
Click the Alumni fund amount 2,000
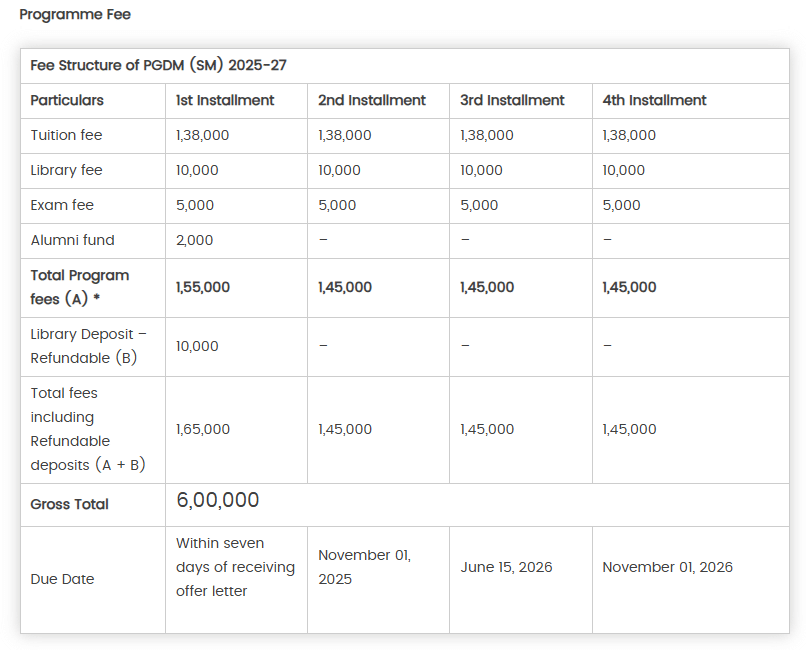[x=194, y=240]
